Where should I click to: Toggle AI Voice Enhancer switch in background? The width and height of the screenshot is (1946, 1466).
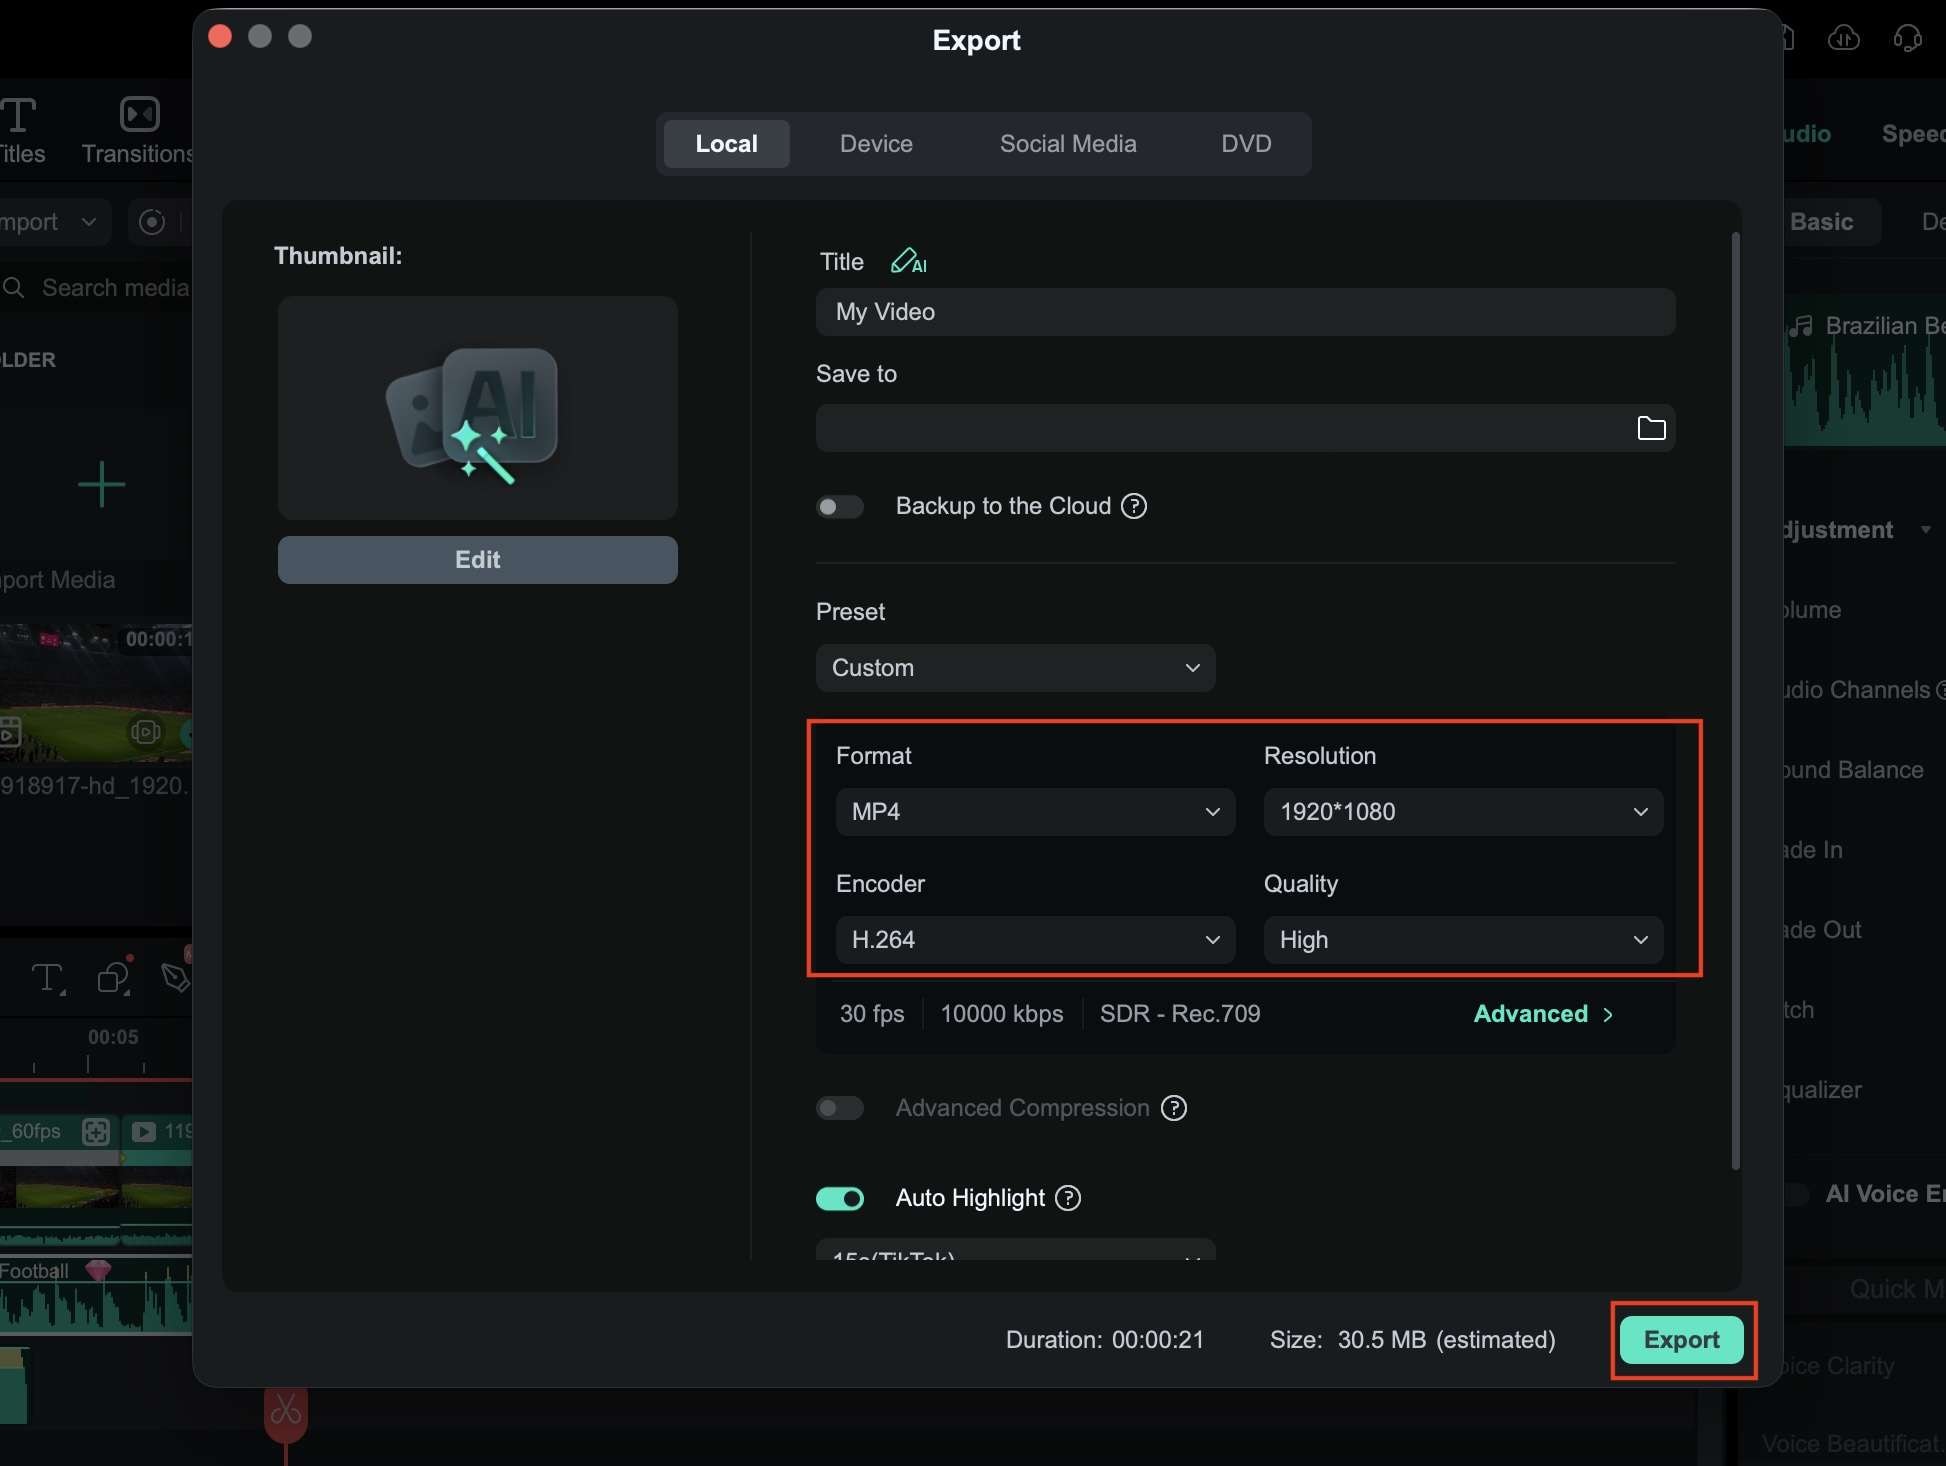[1797, 1194]
